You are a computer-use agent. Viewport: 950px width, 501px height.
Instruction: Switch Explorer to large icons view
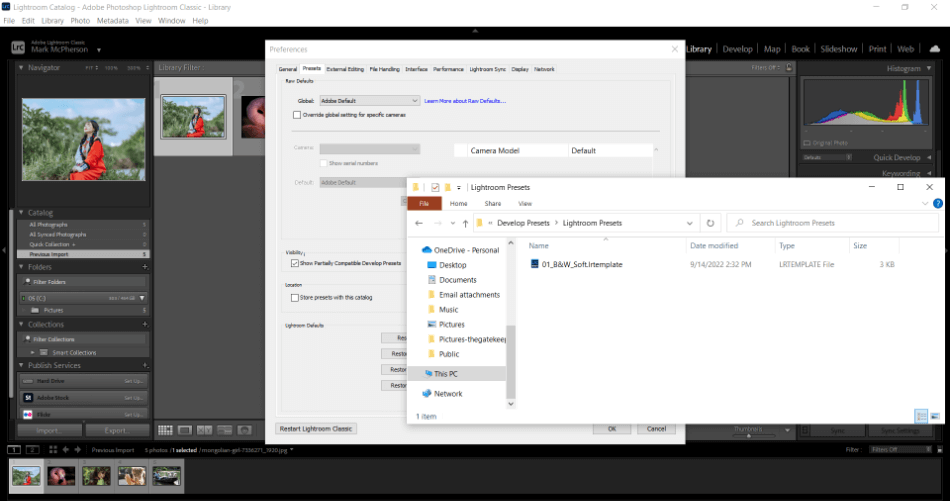click(935, 415)
